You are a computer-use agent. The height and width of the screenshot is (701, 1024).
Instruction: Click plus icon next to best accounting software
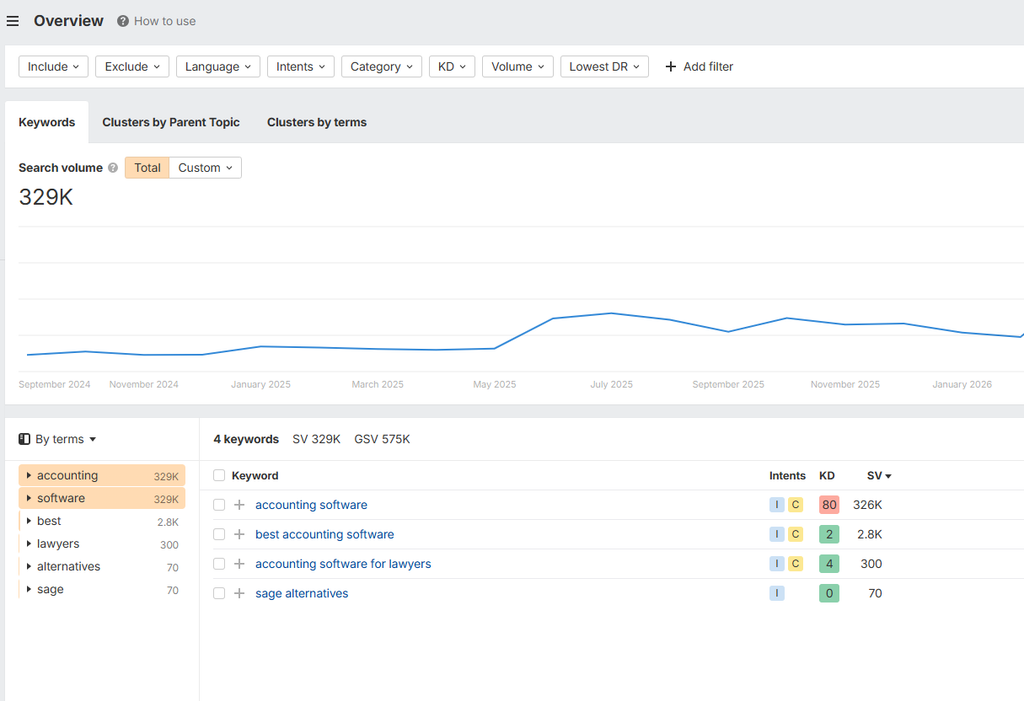click(240, 534)
